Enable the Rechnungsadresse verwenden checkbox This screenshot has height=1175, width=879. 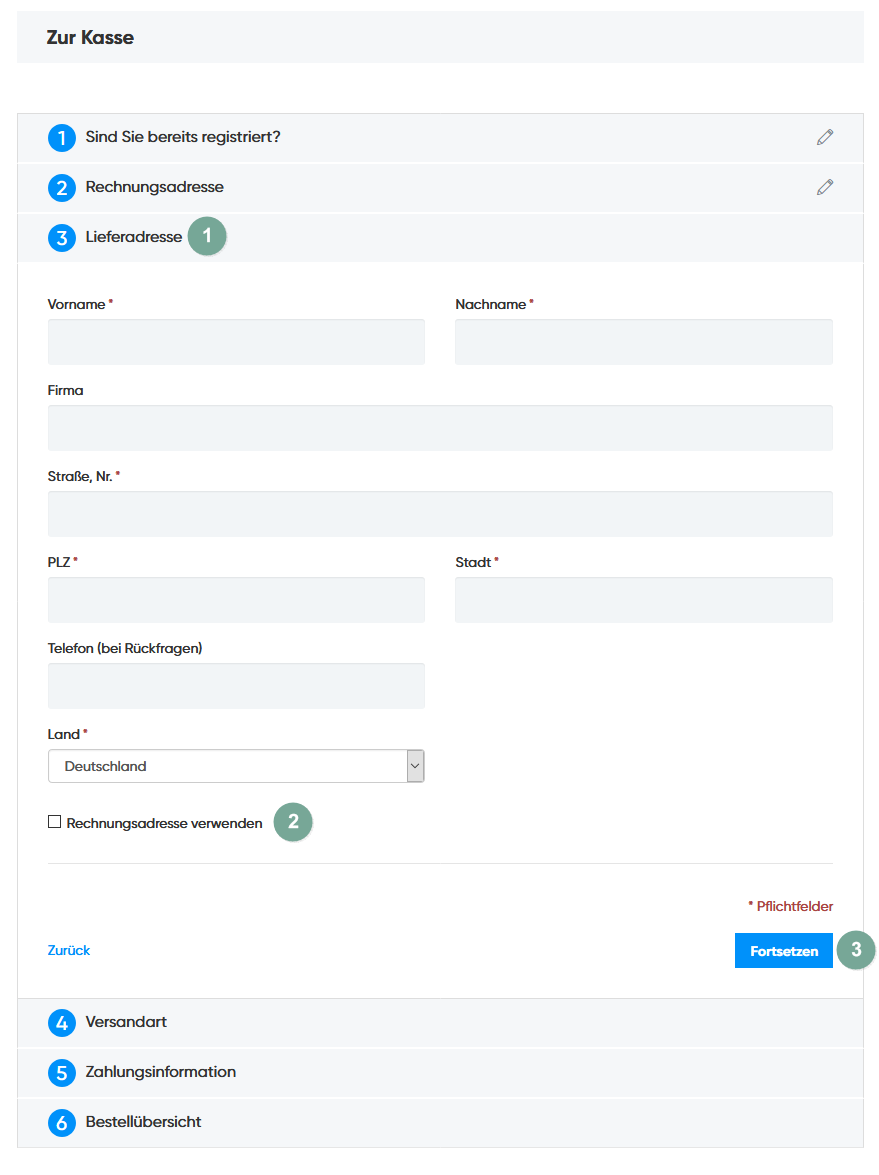(55, 822)
